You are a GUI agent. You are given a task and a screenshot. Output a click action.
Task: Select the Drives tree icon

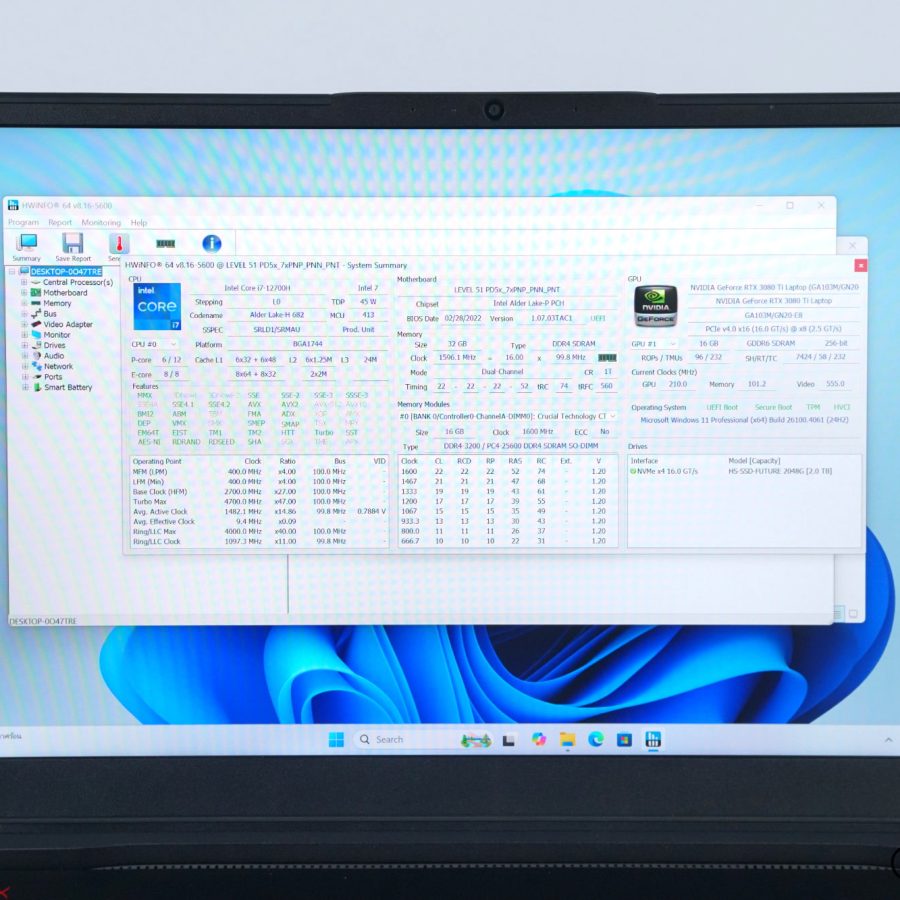point(36,345)
